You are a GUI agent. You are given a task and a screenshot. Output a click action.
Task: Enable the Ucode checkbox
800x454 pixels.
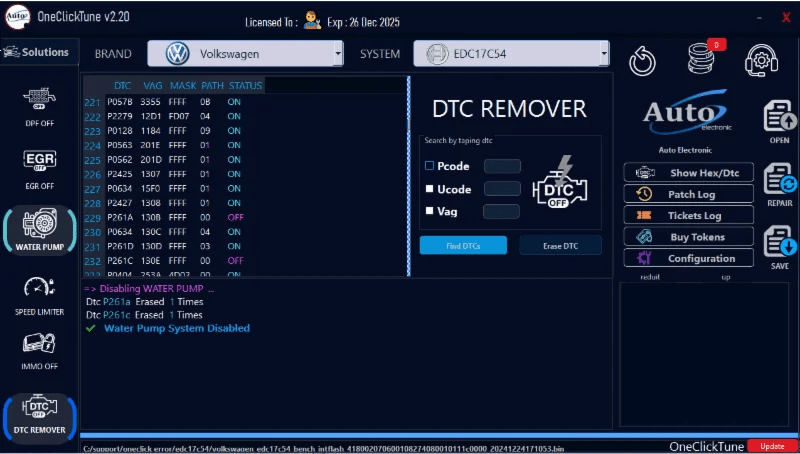coord(430,189)
